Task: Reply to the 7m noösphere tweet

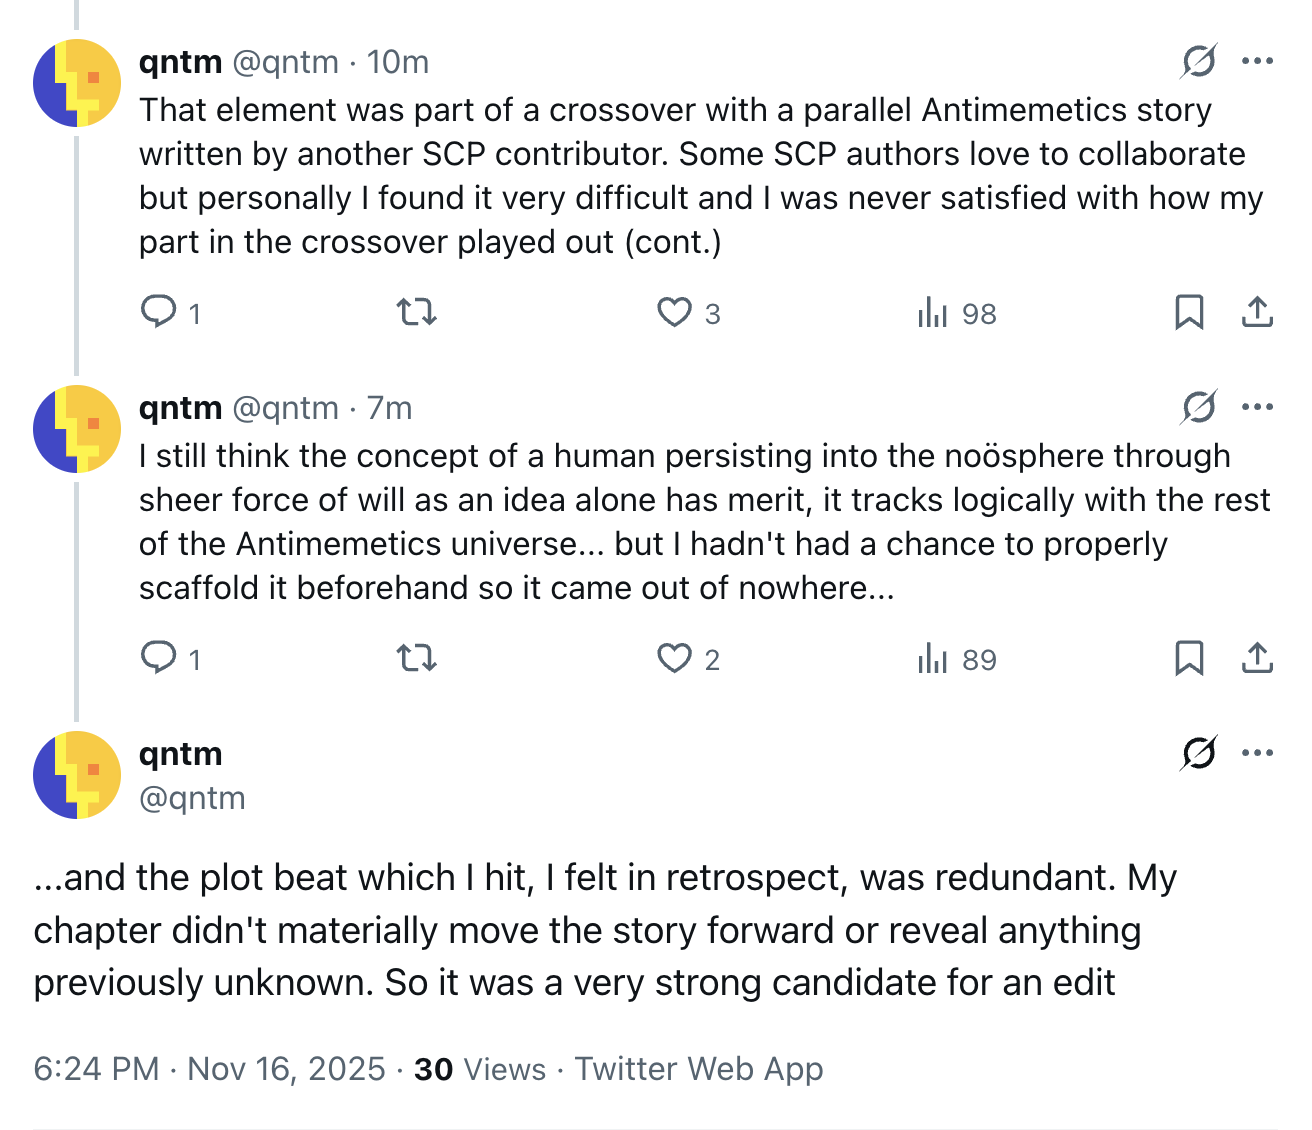Action: coord(159,658)
